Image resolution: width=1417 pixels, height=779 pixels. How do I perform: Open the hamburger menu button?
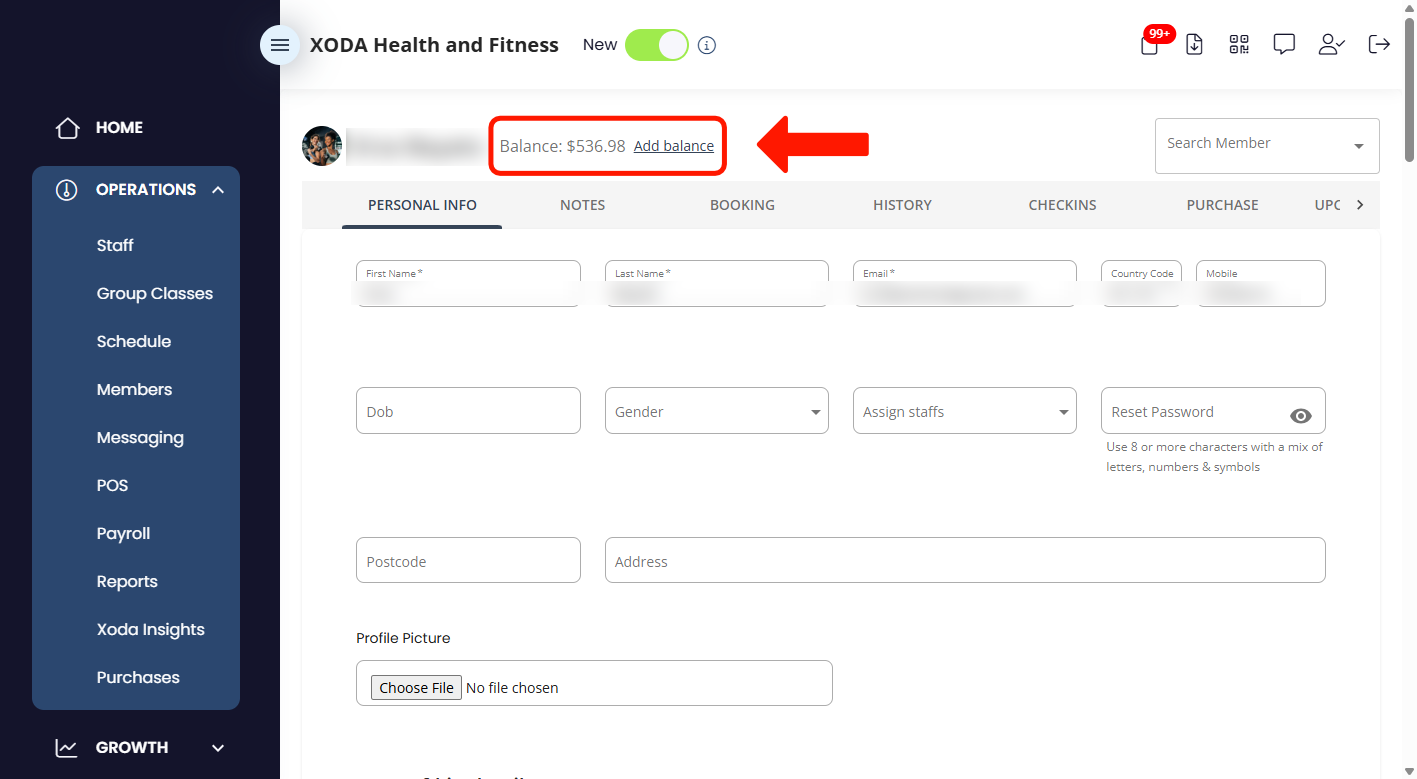coord(280,45)
